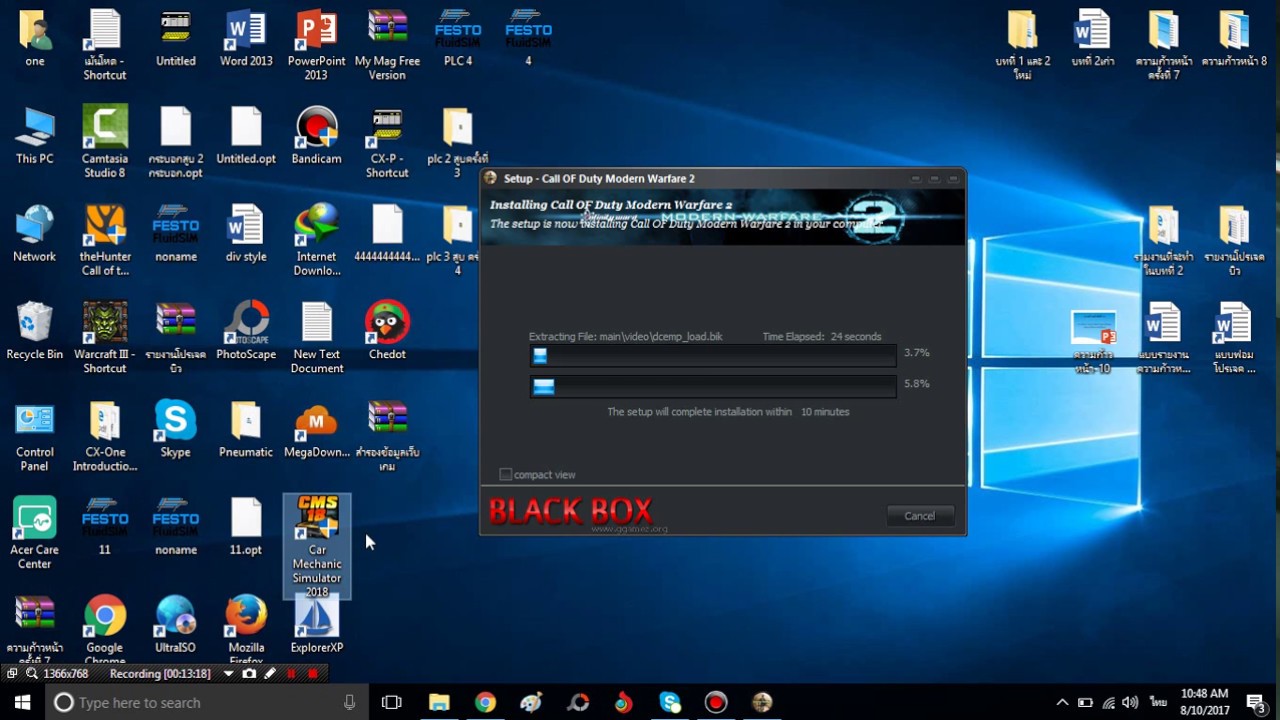The width and height of the screenshot is (1280, 720).
Task: Click the lower overall progress bar
Action: tap(713, 386)
